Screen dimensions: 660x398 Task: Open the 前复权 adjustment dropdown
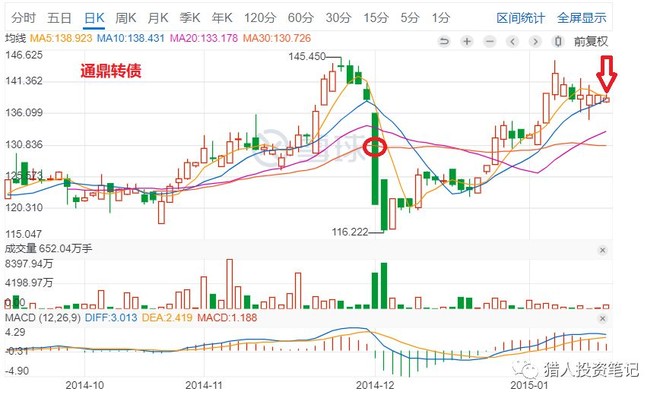click(x=591, y=41)
